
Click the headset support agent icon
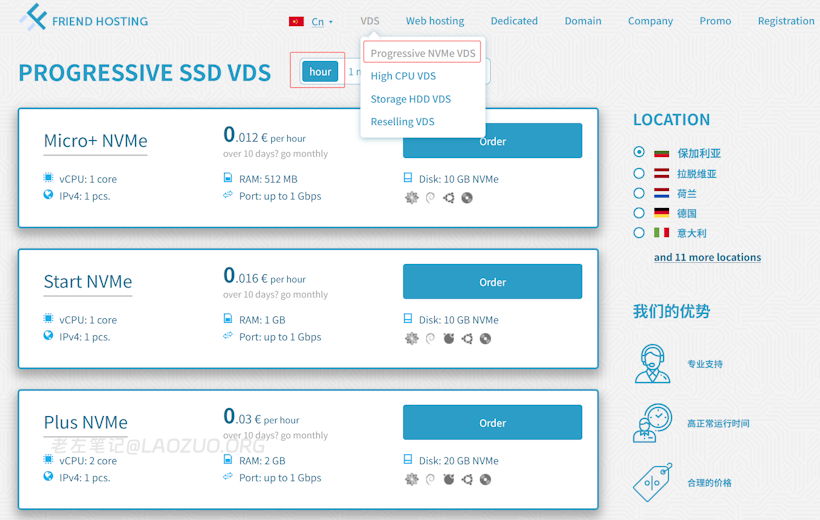point(652,364)
